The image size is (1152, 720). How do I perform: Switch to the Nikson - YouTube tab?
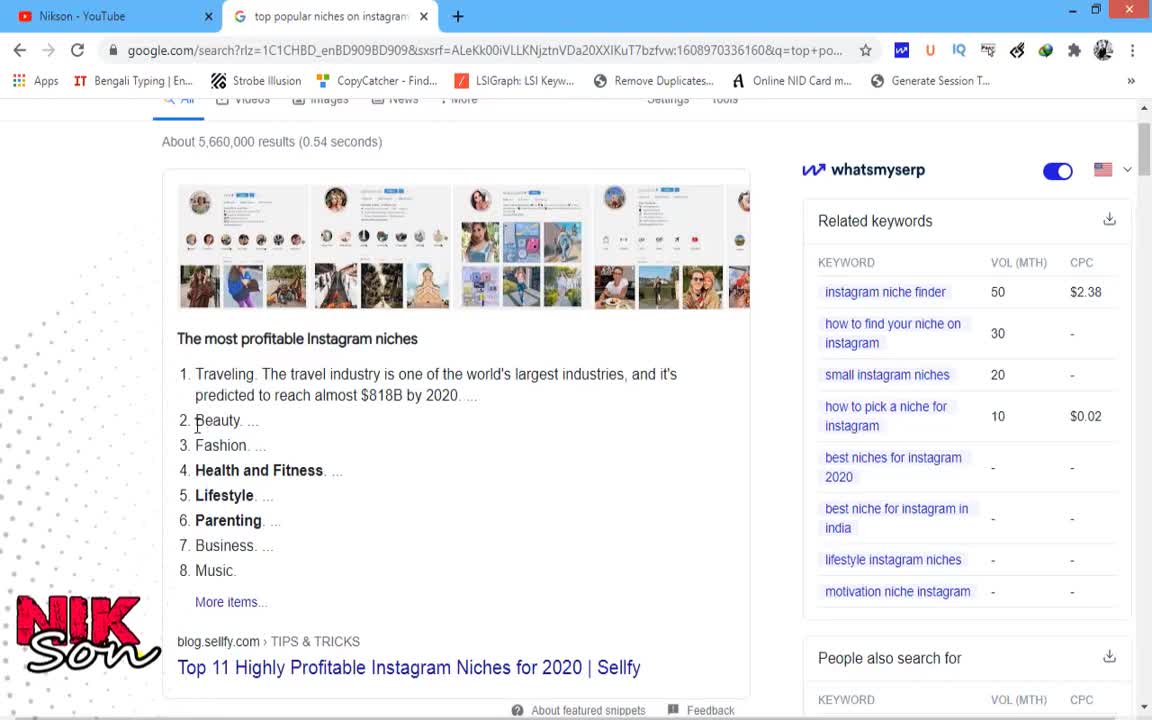110,16
